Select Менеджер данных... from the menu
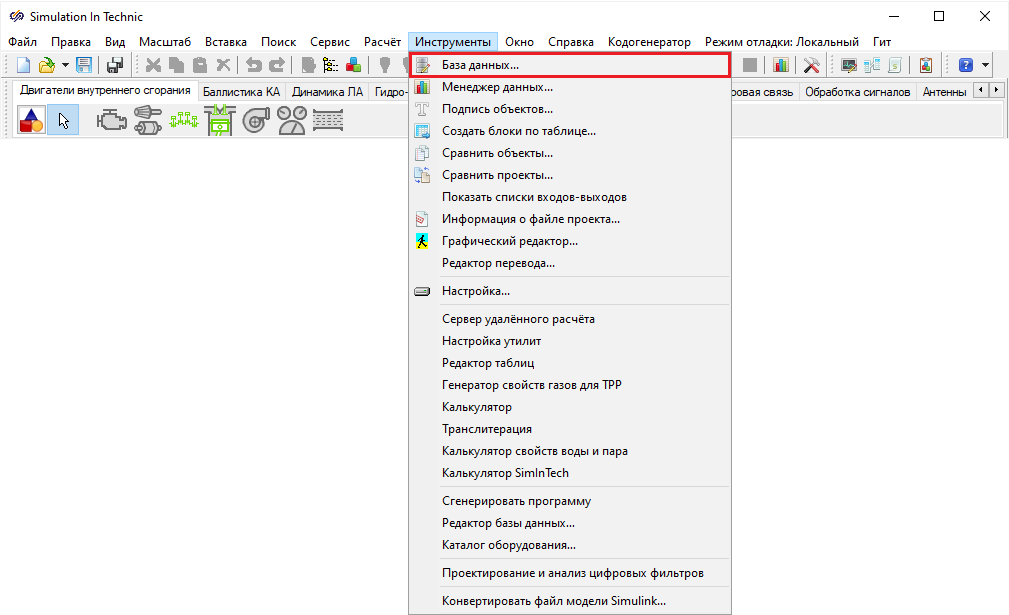This screenshot has height=615, width=1009. click(x=497, y=87)
